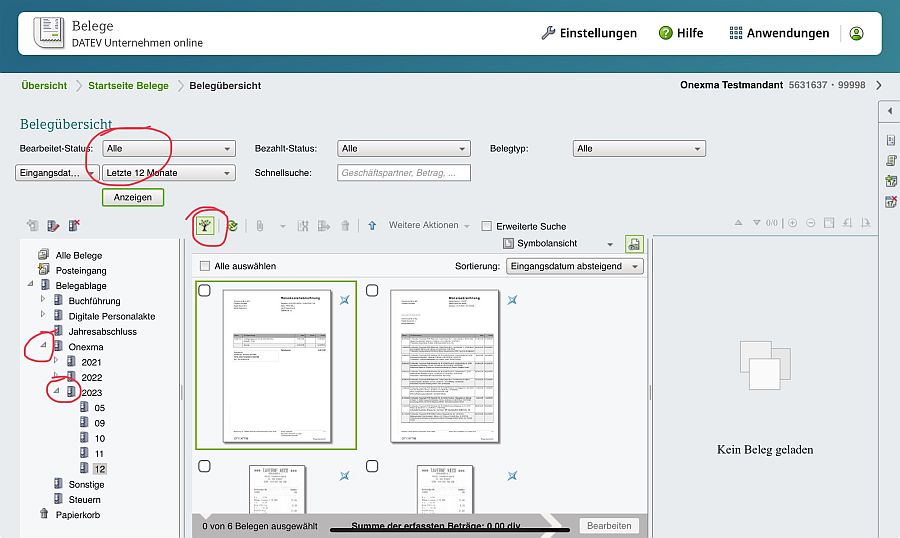Go to Übersicht breadcrumb
The image size is (900, 538).
click(x=44, y=86)
